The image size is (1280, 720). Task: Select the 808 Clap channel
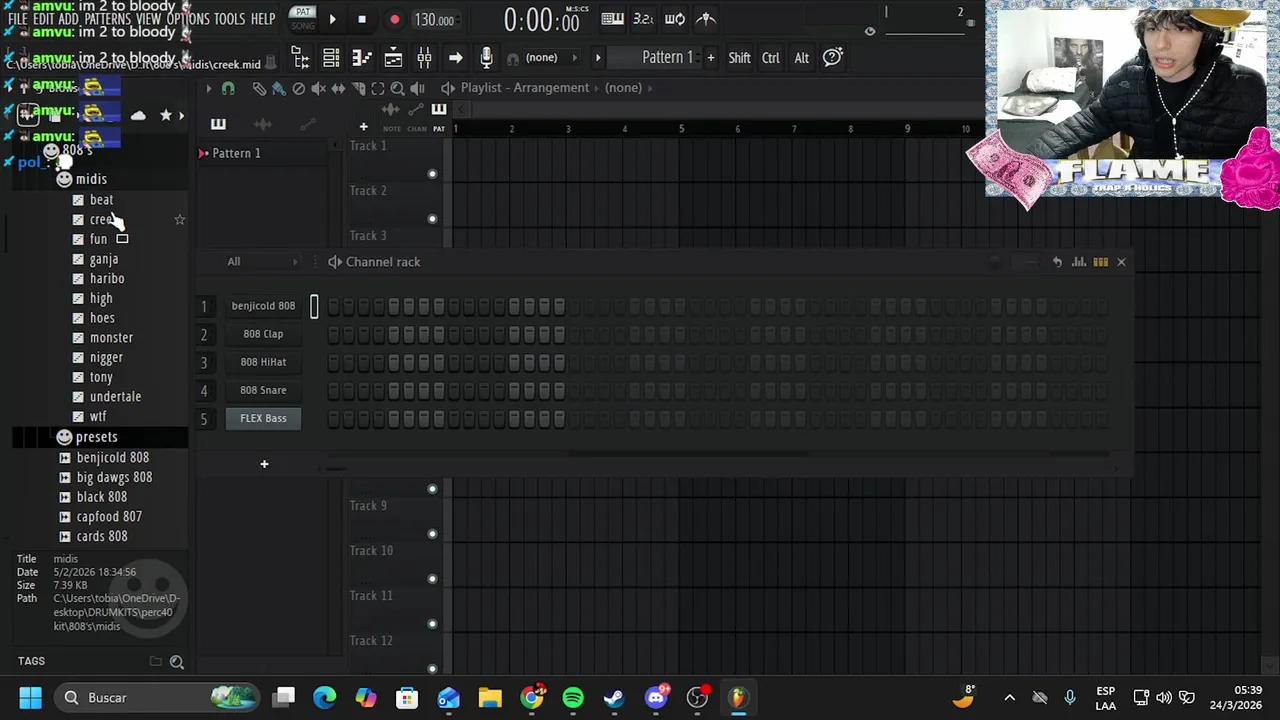(263, 334)
